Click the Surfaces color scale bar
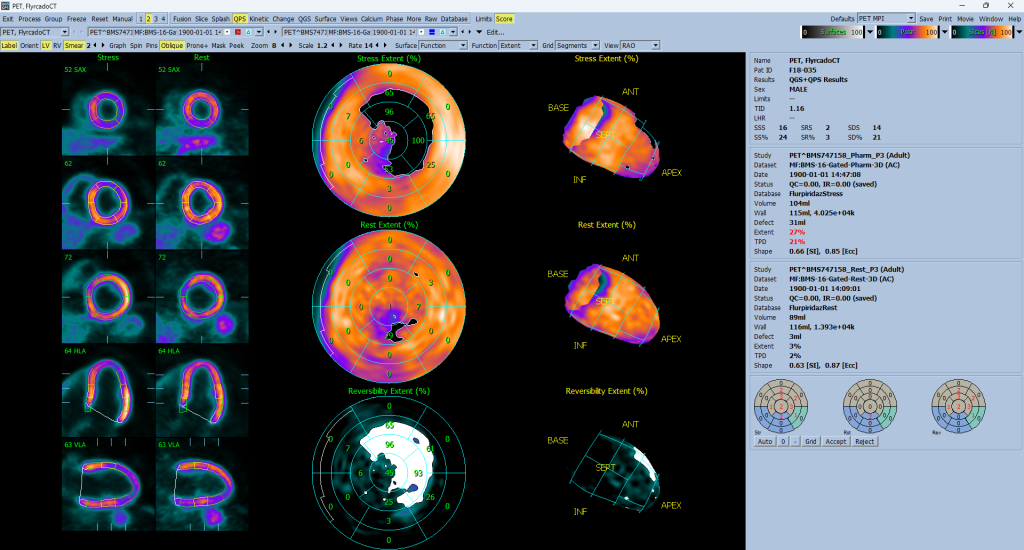The image size is (1024, 550). pos(833,31)
